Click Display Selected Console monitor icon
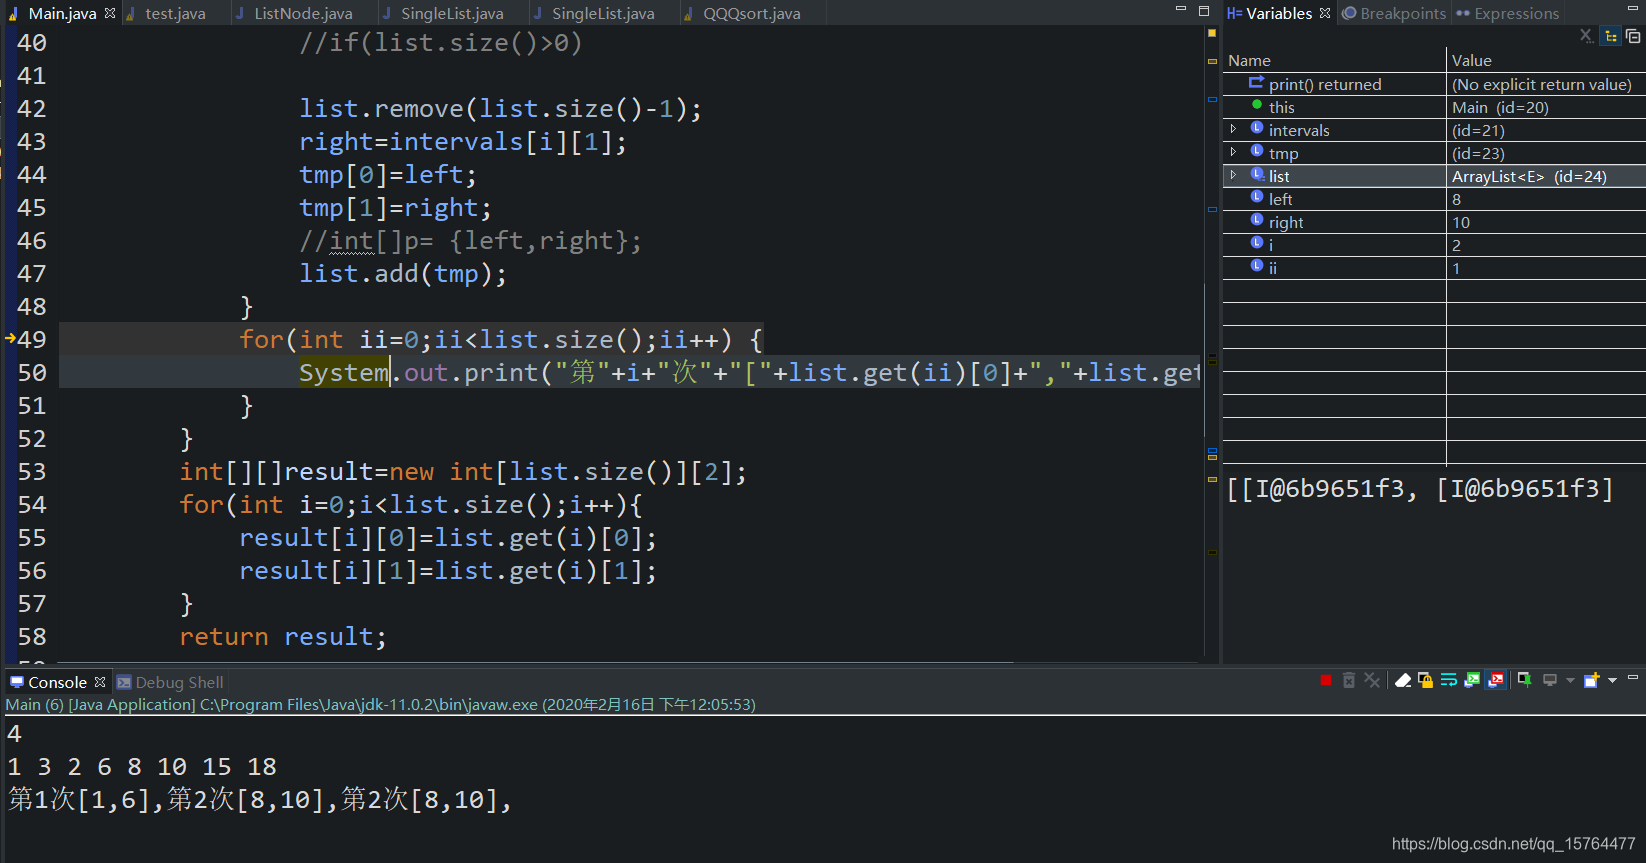 click(1550, 681)
